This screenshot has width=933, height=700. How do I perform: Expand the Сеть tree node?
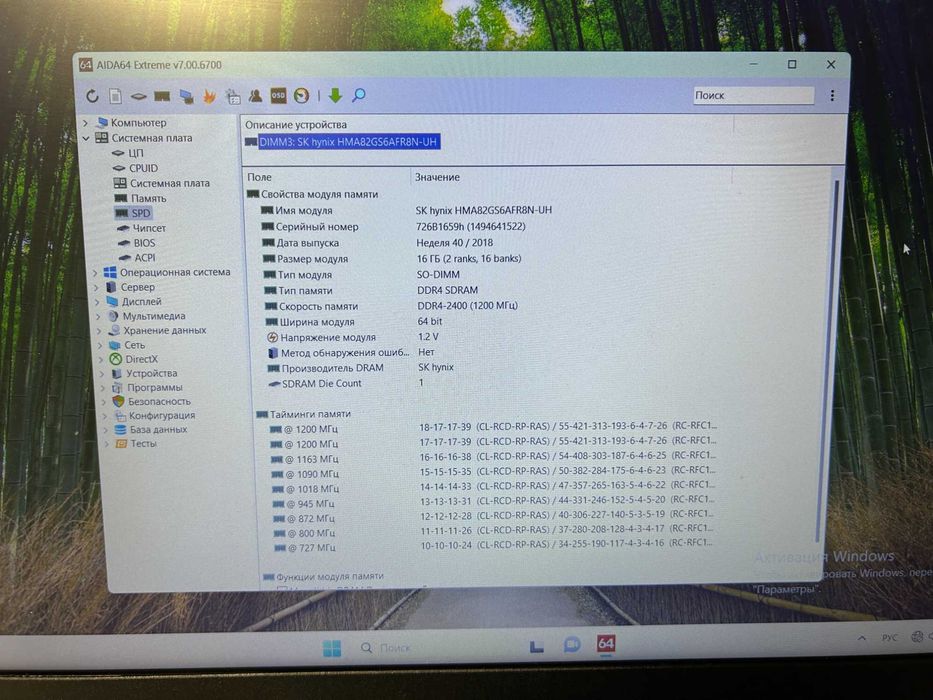101,345
